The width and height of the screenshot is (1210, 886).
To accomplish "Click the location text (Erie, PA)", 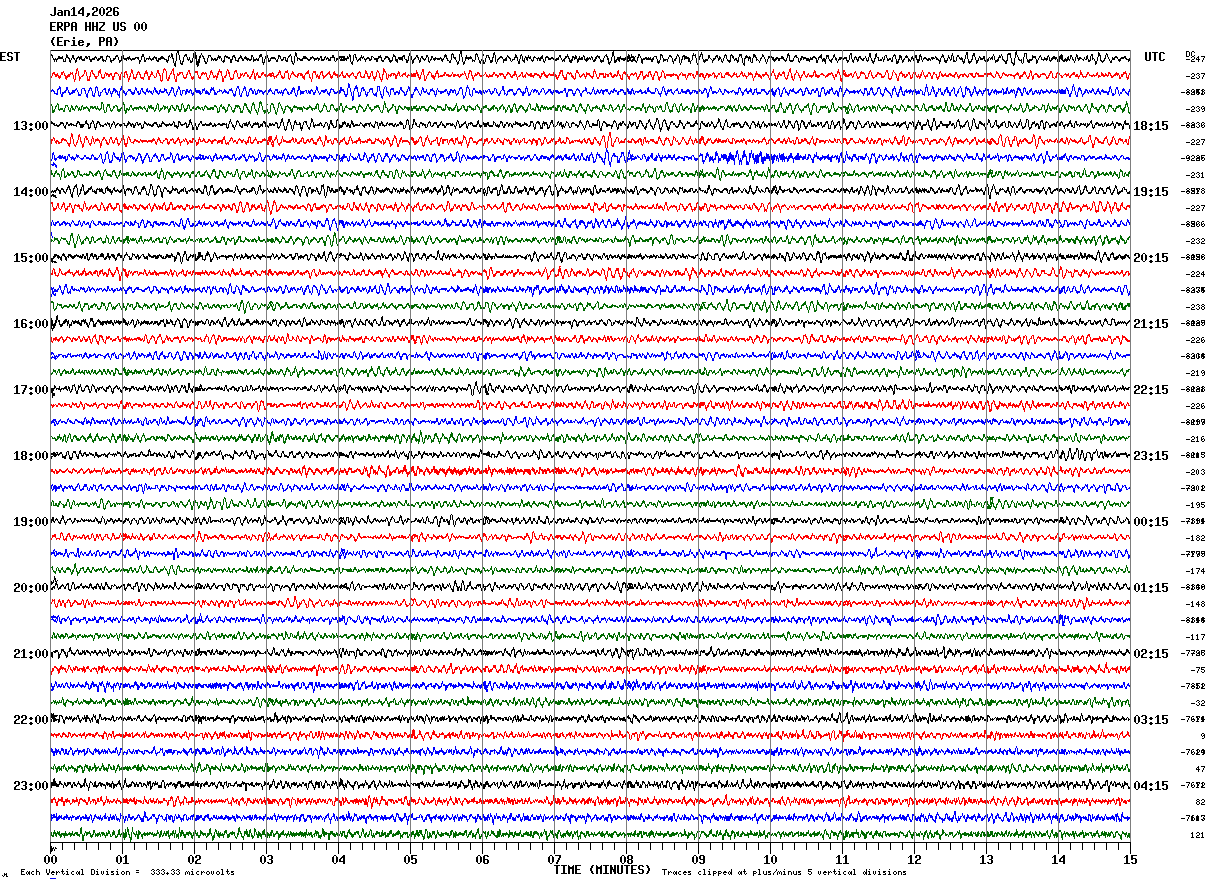I will 84,42.
